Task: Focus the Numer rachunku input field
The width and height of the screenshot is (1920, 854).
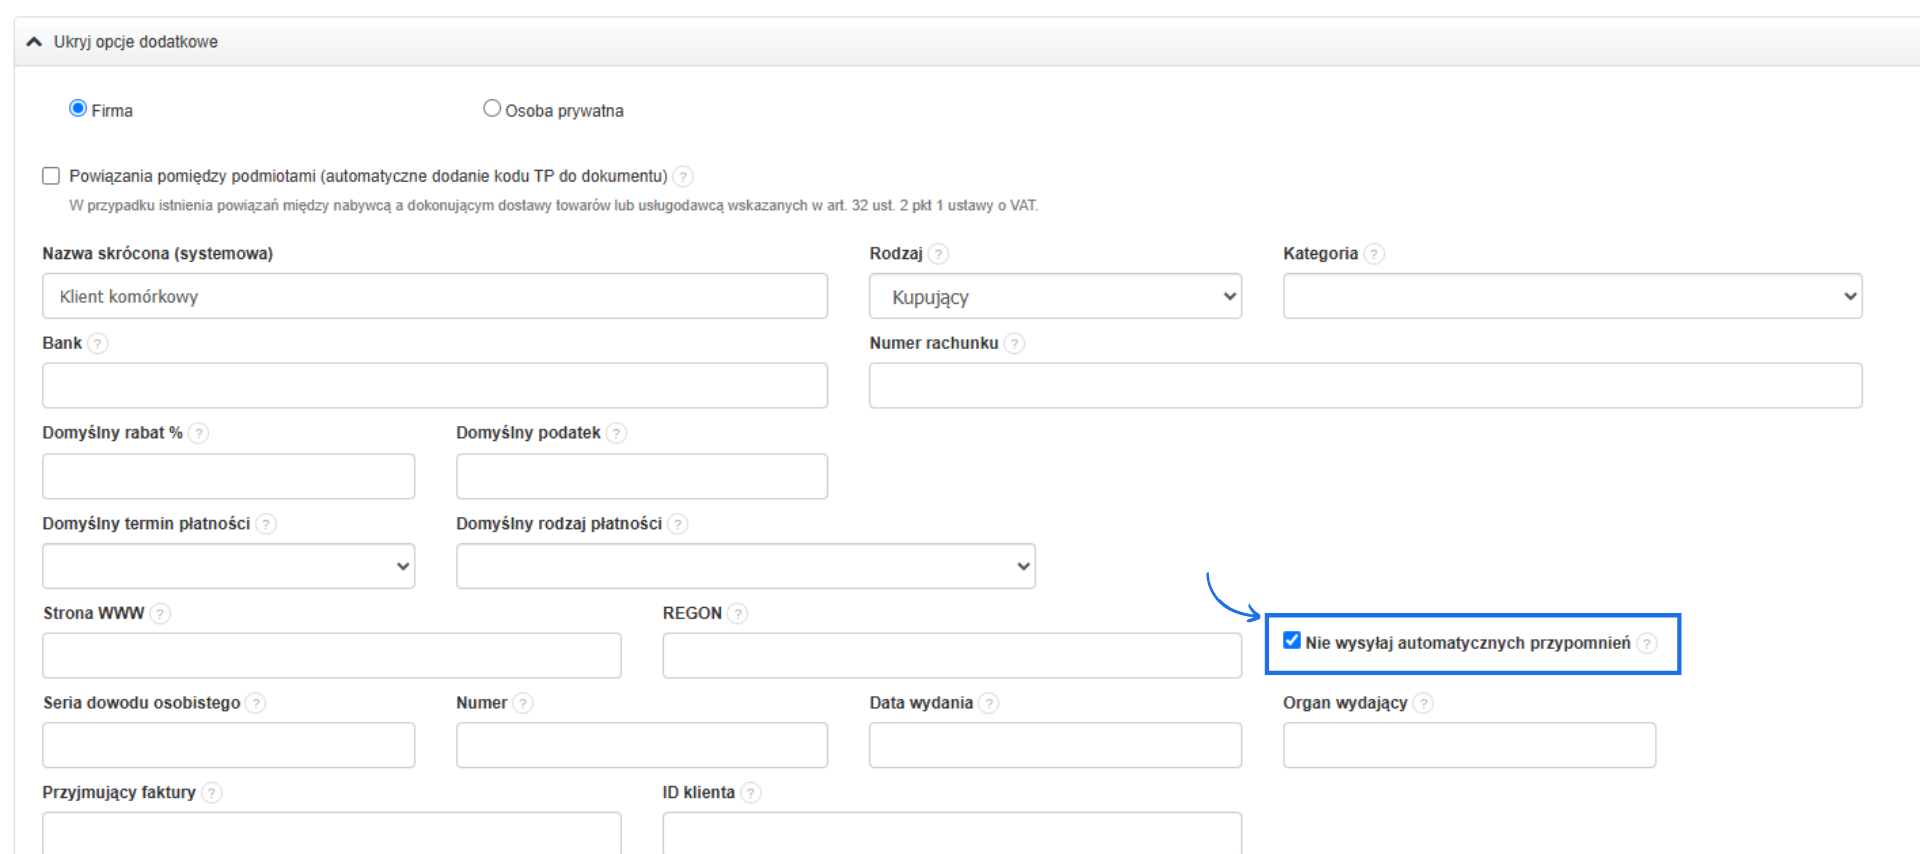Action: [1365, 386]
